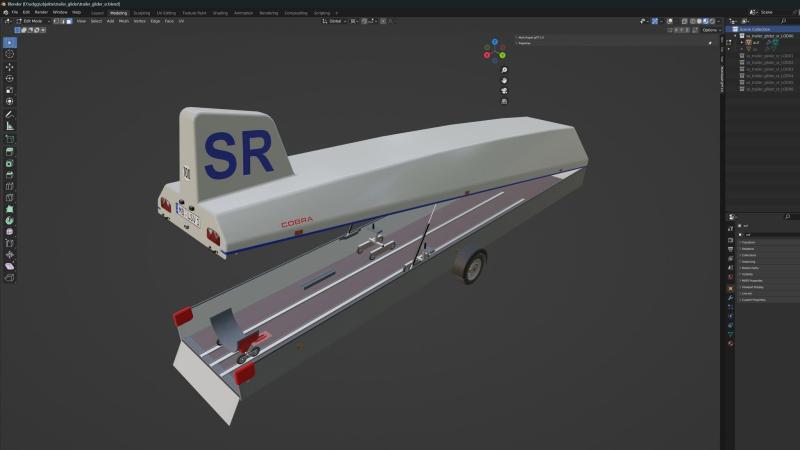Viewport: 800px width, 450px height.
Task: Enable vertex select mode
Action: coord(56,21)
